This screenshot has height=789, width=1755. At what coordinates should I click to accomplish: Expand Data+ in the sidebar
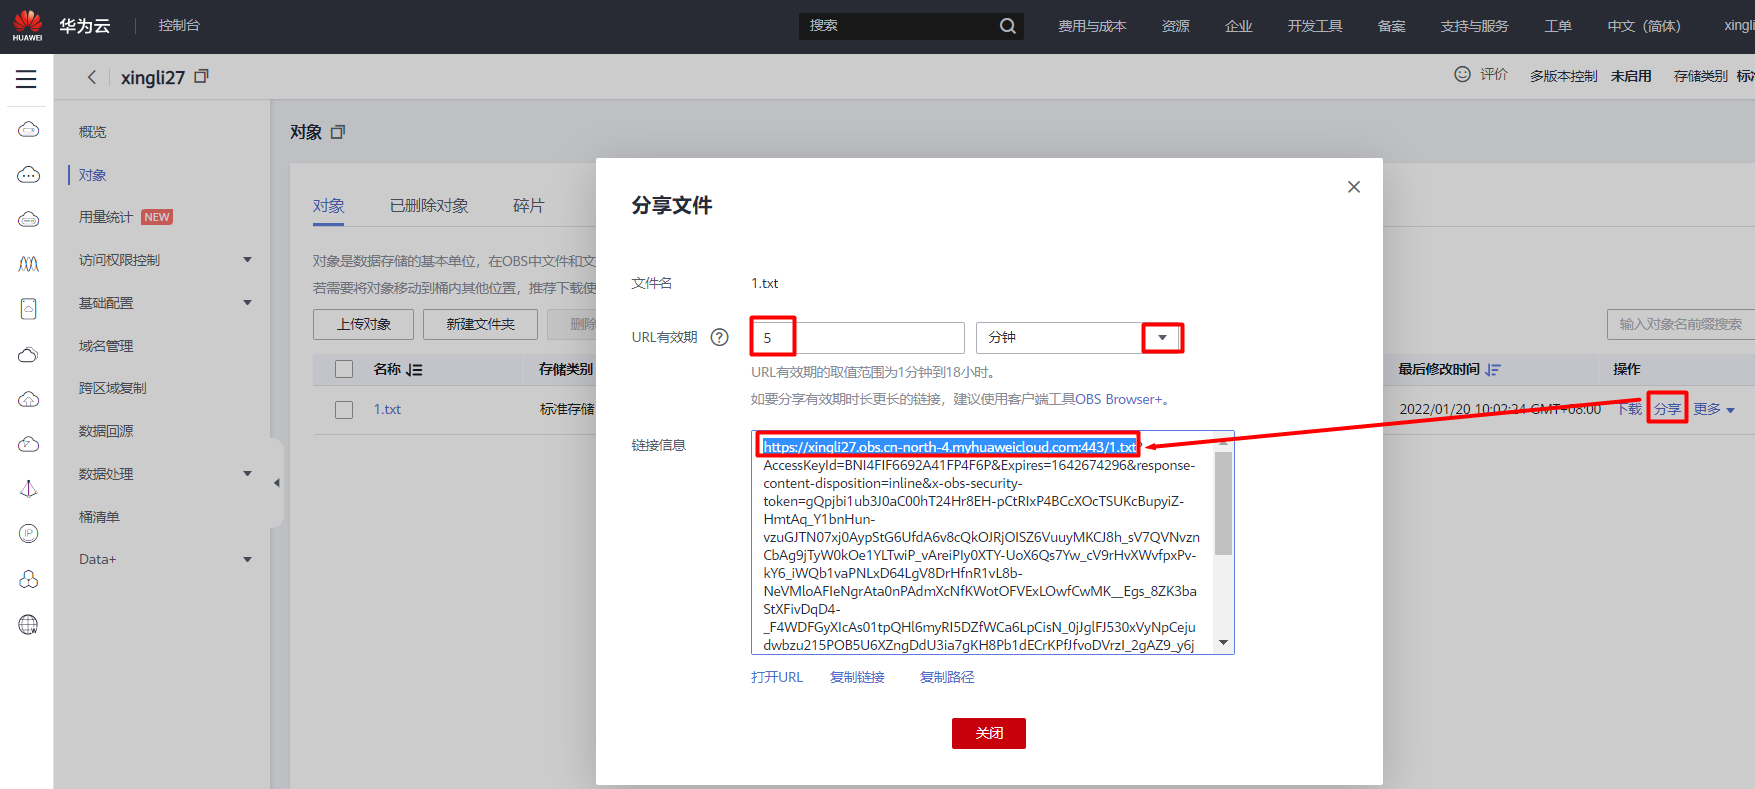click(x=247, y=560)
